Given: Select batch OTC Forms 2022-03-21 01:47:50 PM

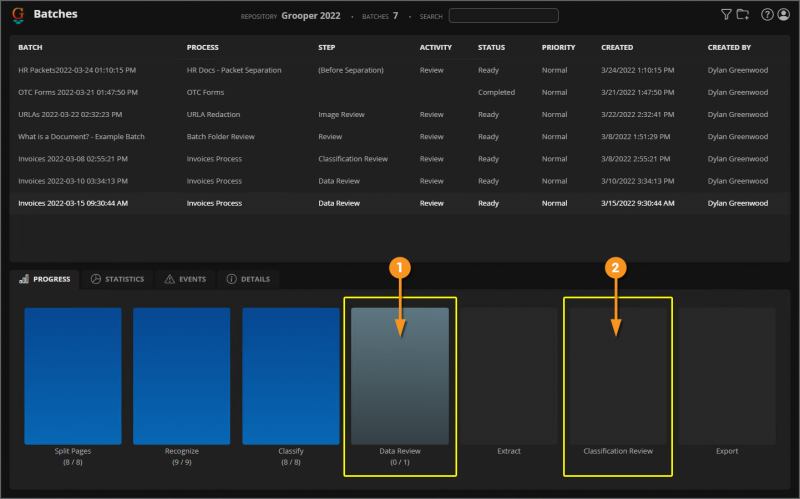Looking at the screenshot, I should (x=78, y=92).
